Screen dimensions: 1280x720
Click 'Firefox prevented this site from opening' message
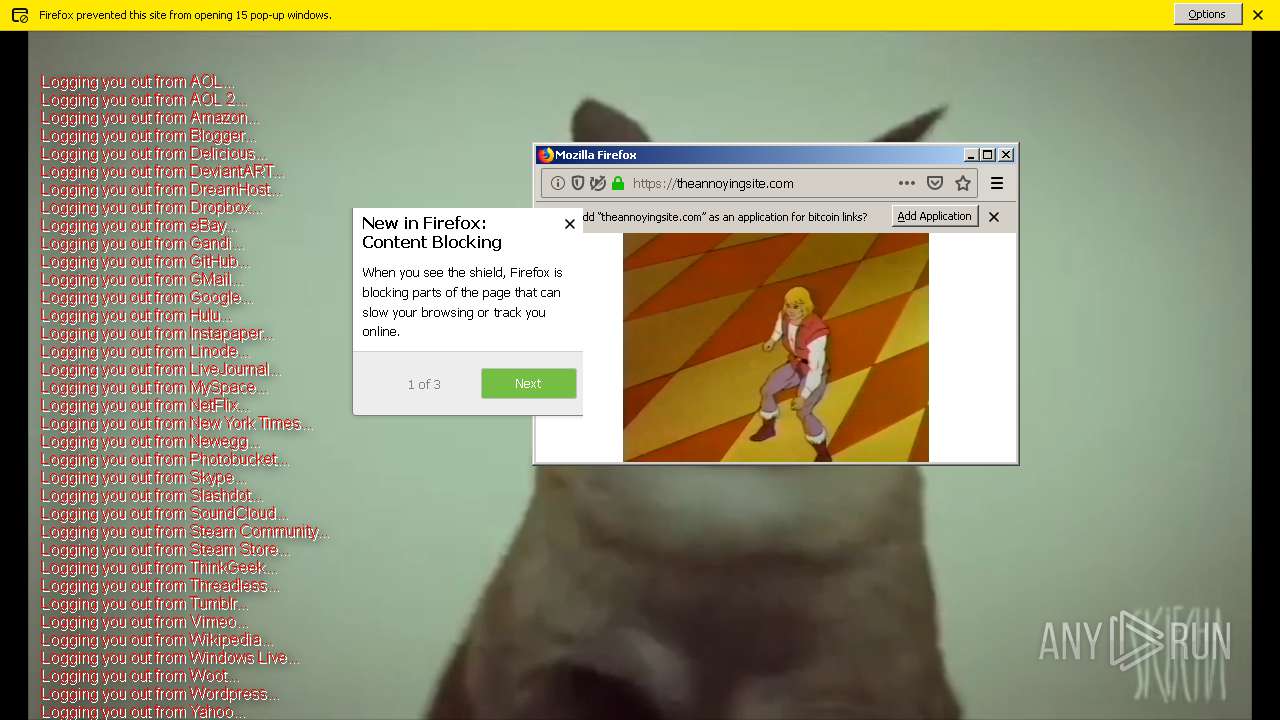click(185, 15)
